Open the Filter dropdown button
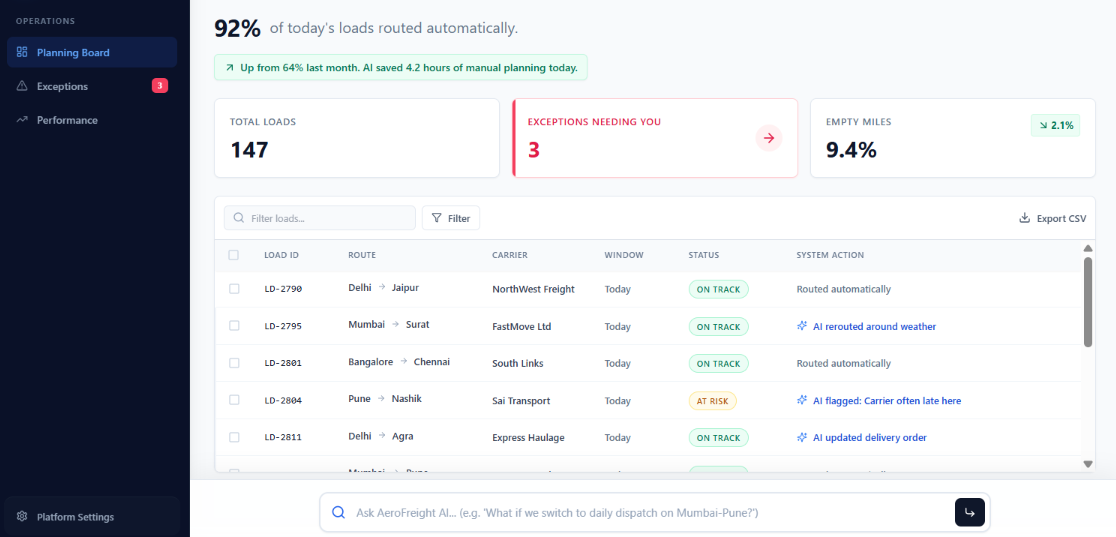 [x=451, y=218]
